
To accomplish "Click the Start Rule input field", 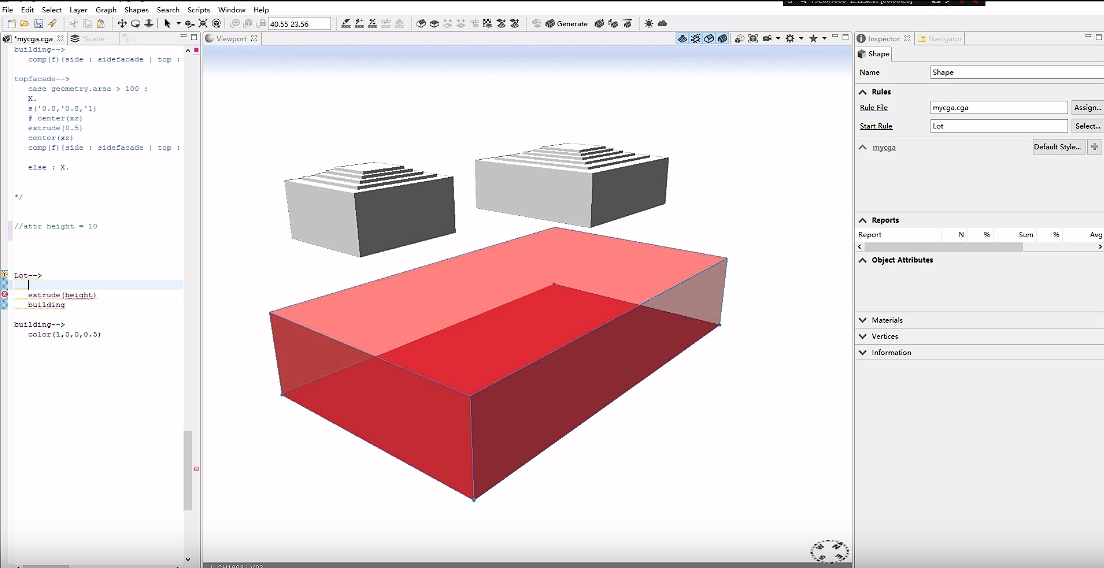I will (x=997, y=126).
